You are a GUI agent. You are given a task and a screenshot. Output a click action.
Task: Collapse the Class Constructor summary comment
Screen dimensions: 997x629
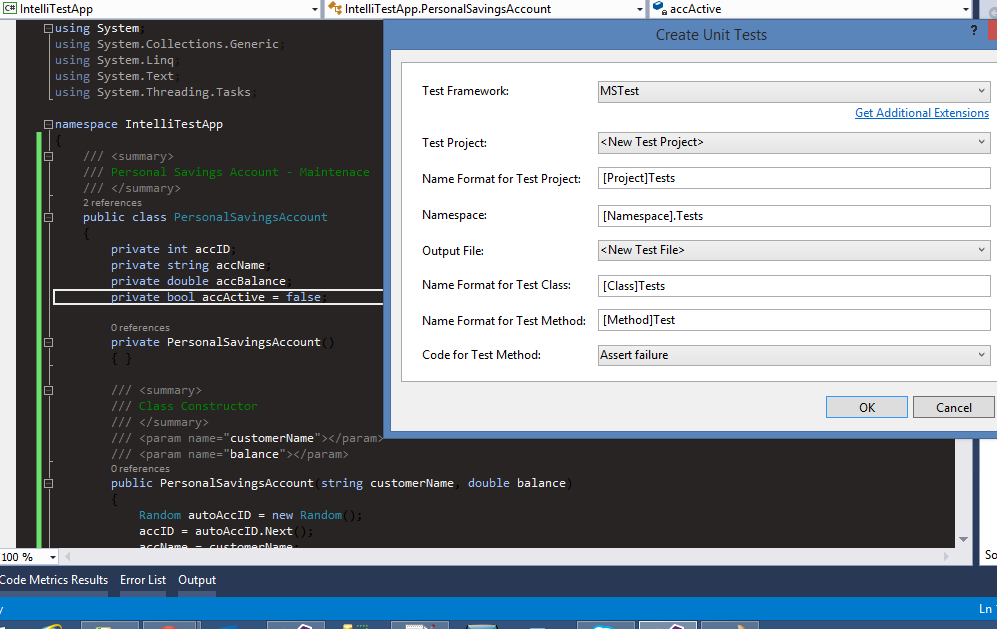(48, 391)
